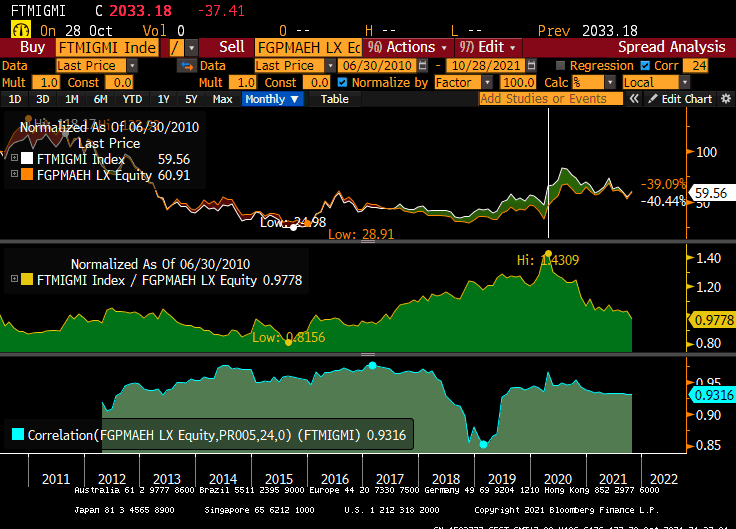Click the swap securities arrows icon

[186, 66]
